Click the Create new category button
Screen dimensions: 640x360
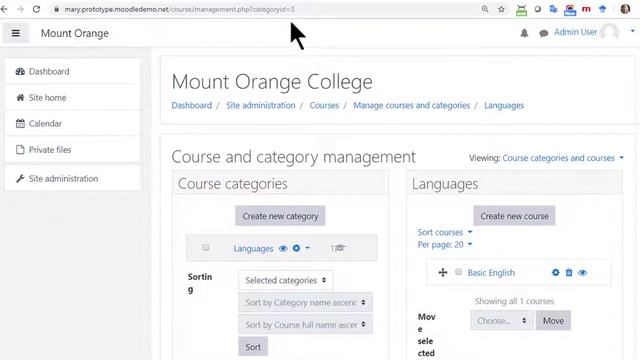pos(280,216)
